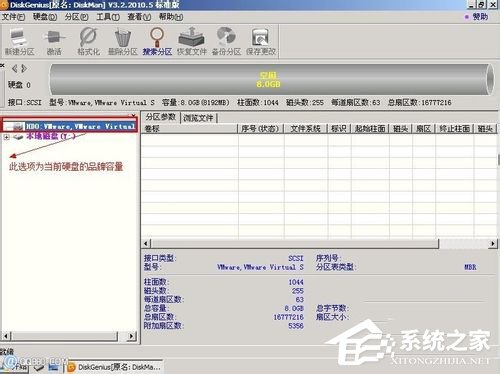Click the 5356 additional sectors value
The width and height of the screenshot is (500, 374).
296,326
